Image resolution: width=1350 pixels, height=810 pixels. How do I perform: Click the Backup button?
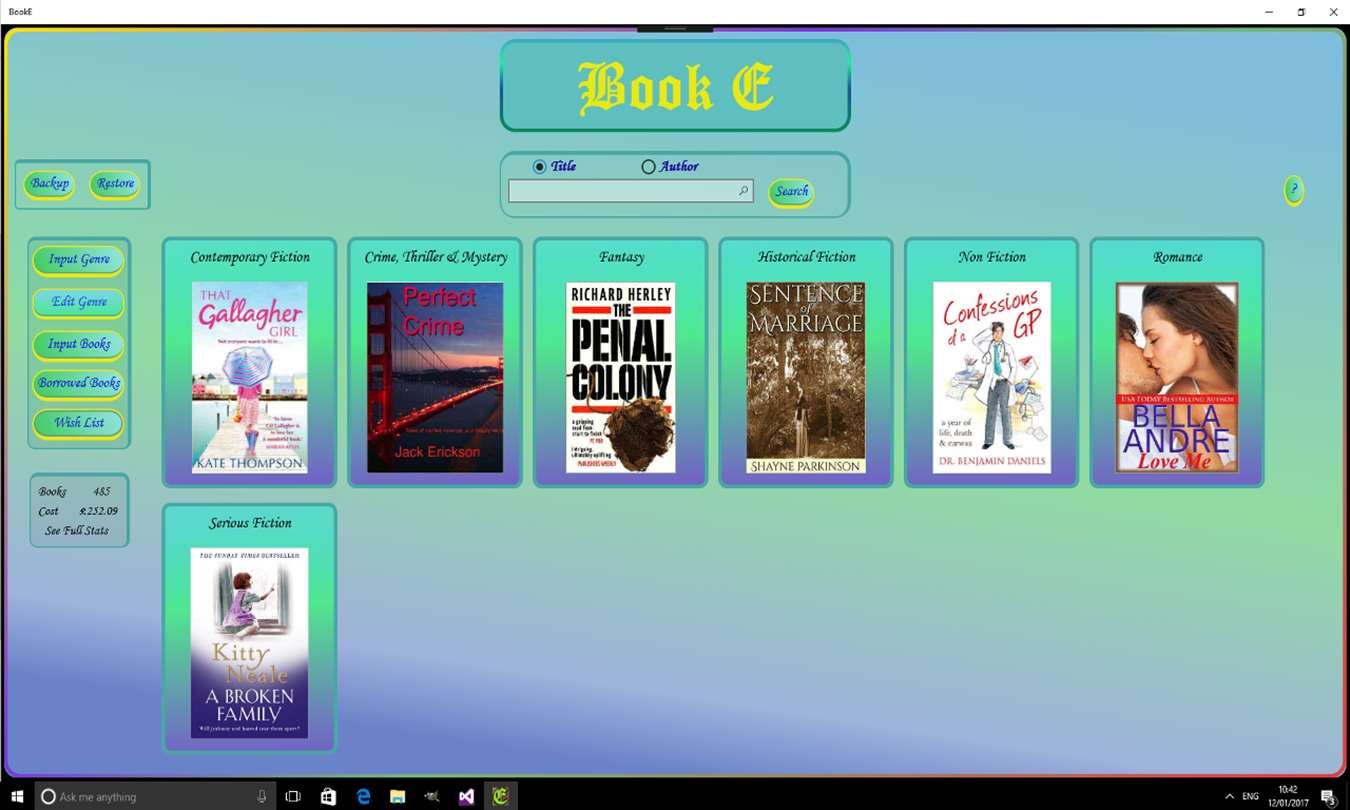[50, 184]
